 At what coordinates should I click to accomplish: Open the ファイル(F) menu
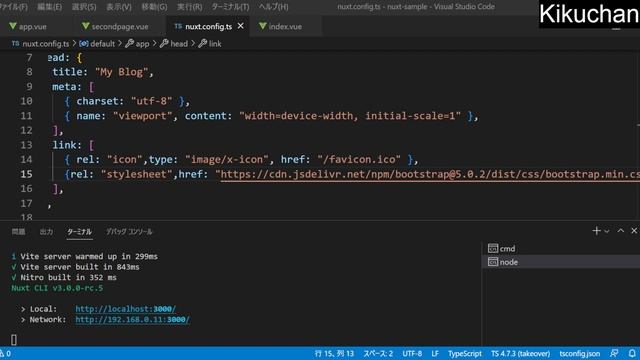coord(13,7)
